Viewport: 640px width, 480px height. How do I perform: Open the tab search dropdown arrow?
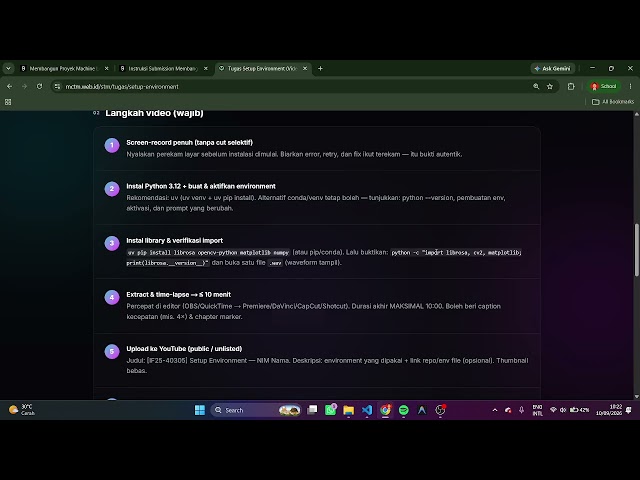point(8,69)
